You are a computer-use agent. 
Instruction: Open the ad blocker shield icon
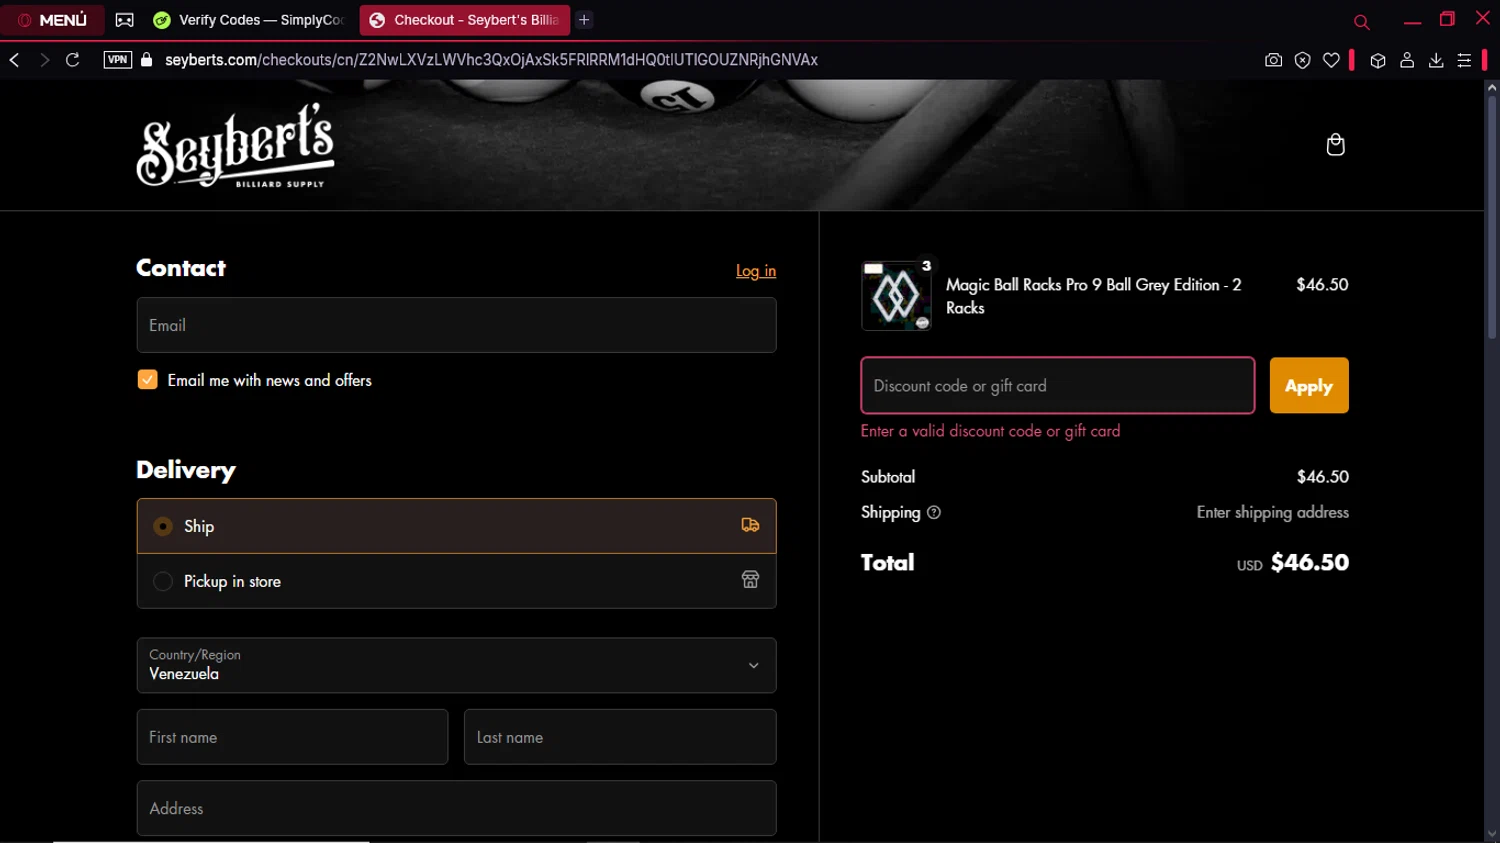coord(1302,60)
